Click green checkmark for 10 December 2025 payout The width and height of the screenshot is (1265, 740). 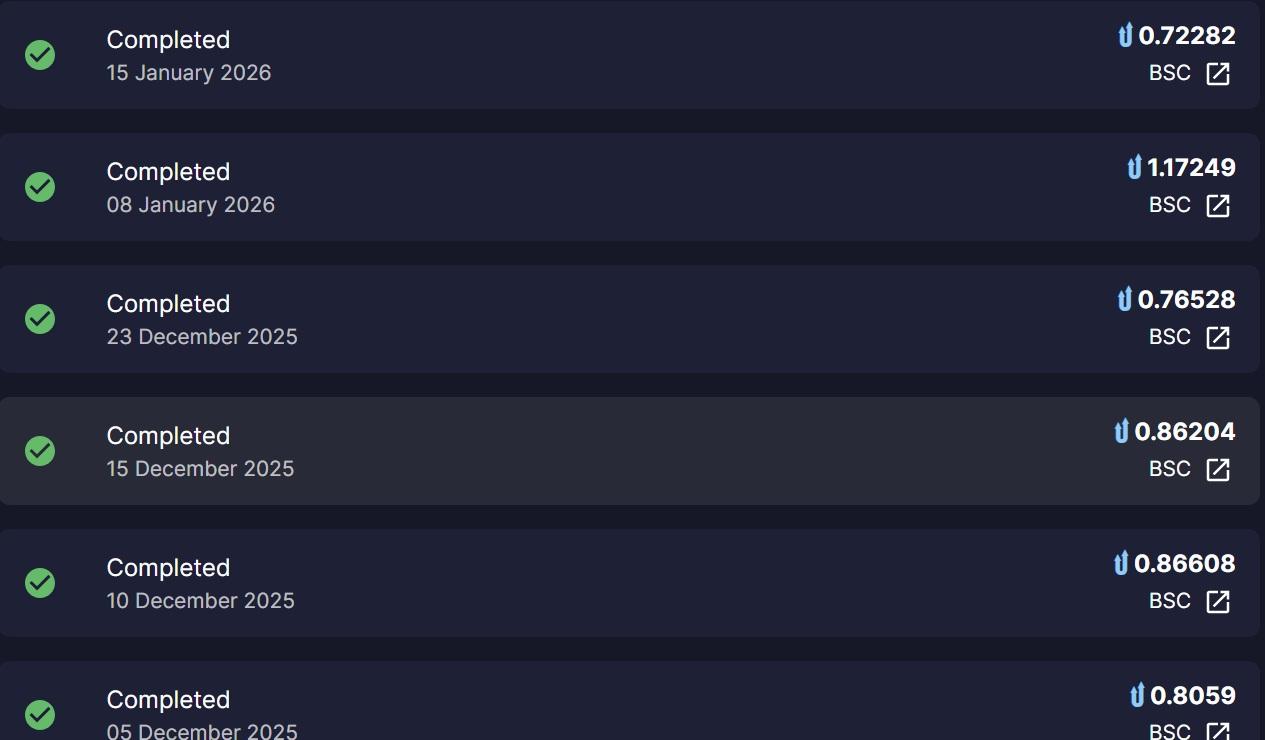(x=40, y=583)
